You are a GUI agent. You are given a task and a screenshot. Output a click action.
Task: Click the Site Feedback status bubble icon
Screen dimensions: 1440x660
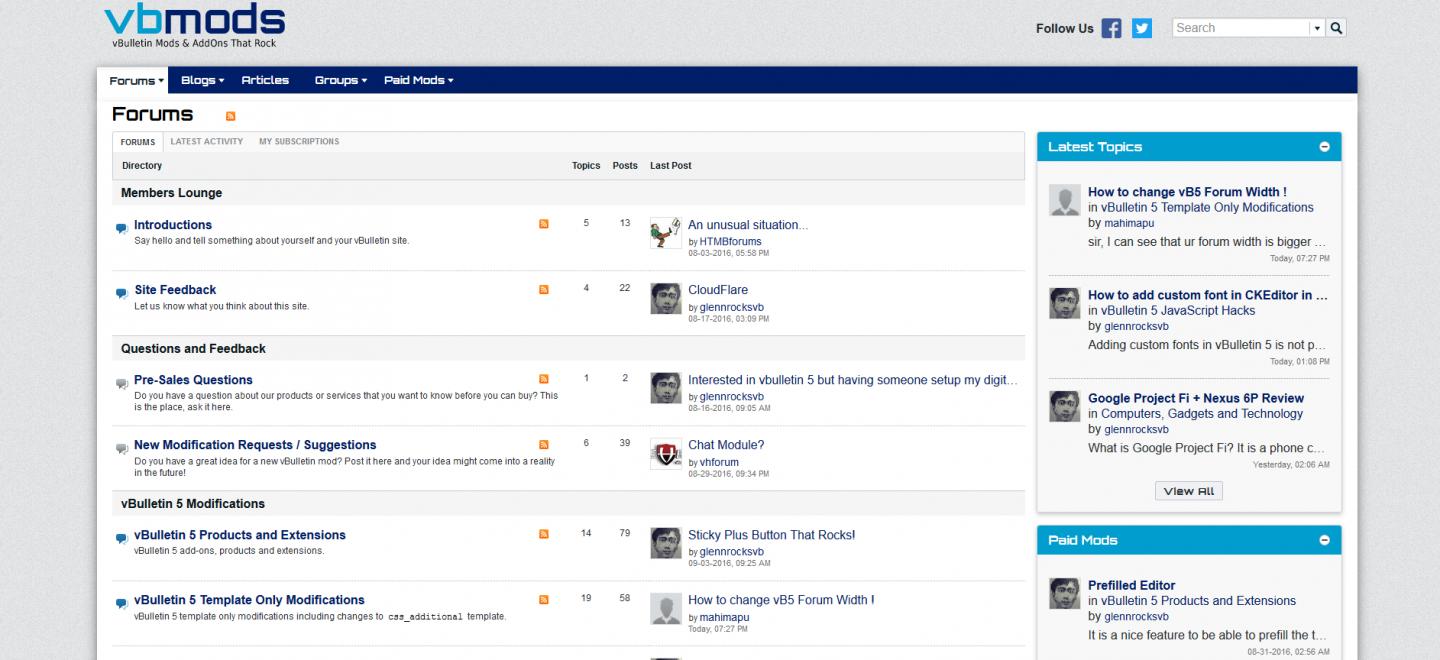click(x=122, y=293)
